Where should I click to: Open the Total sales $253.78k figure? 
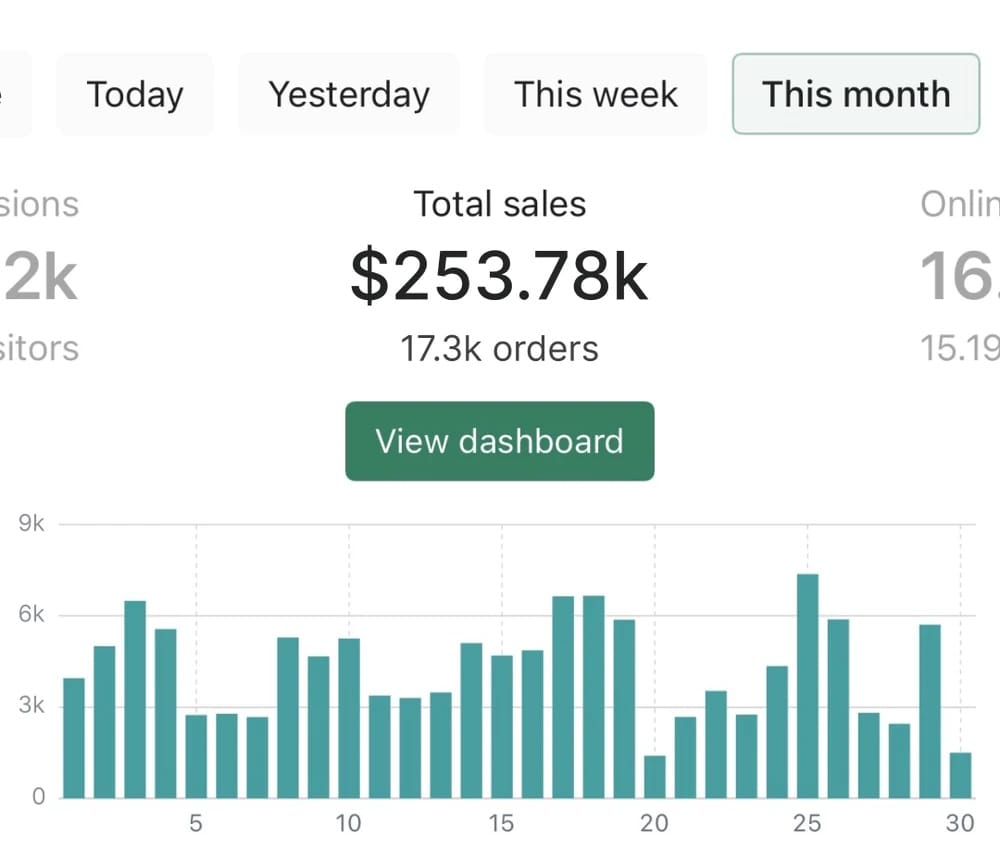(499, 276)
